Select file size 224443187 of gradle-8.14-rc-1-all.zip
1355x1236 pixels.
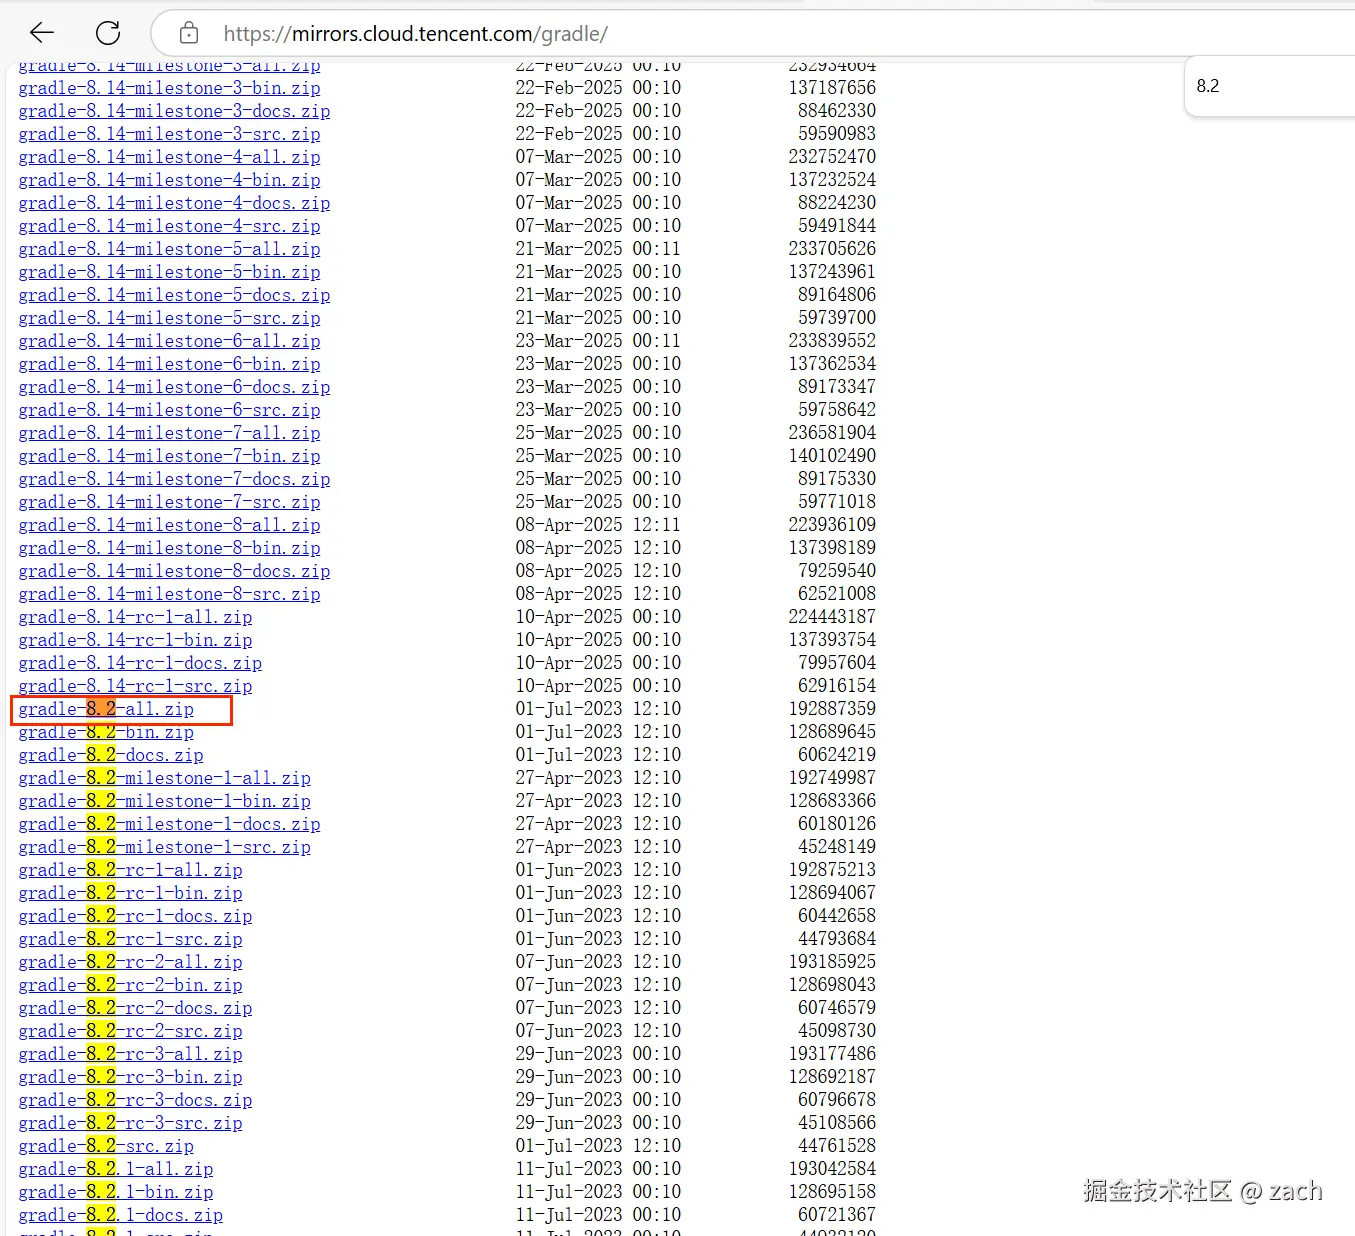coord(832,617)
